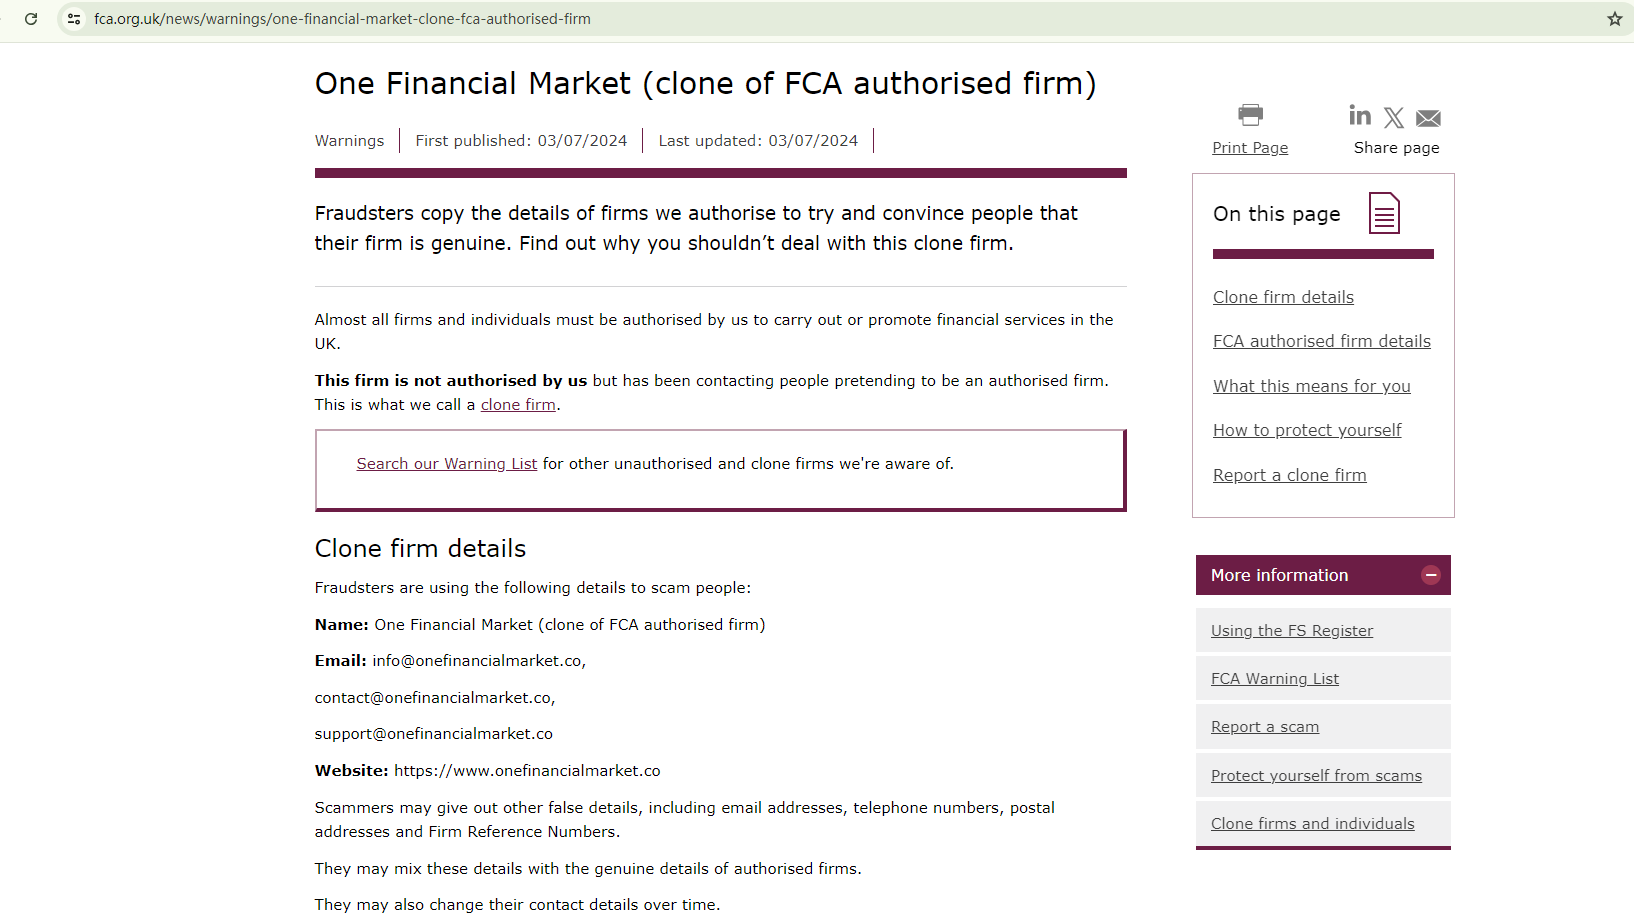Jump to Clone firm details section
Image resolution: width=1634 pixels, height=920 pixels.
click(x=1283, y=297)
